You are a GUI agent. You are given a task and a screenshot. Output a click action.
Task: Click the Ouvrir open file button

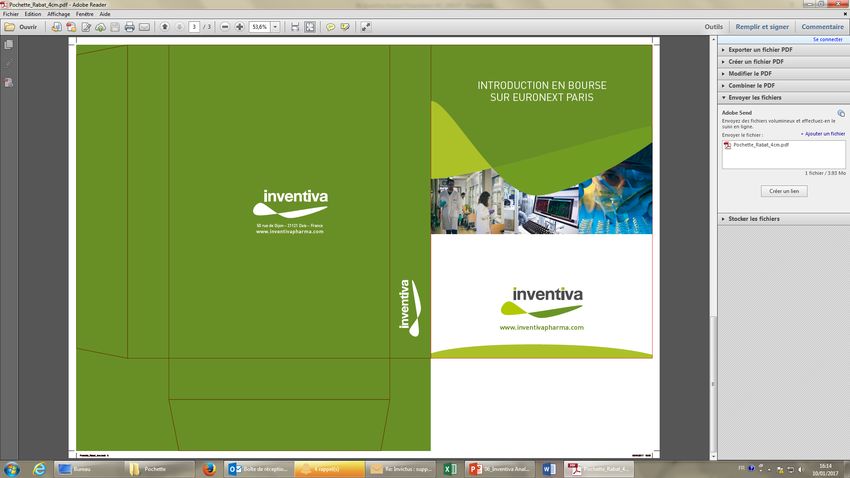(21, 27)
